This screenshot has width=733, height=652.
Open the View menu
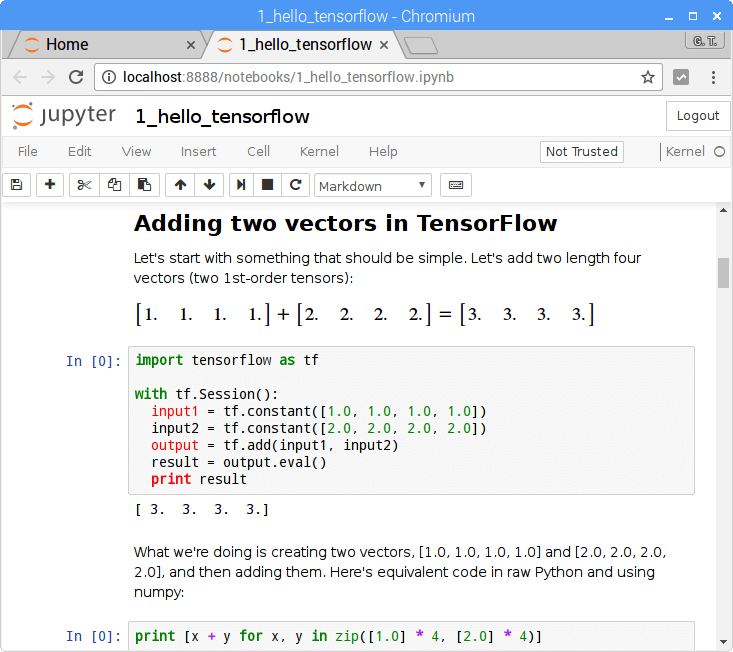tap(137, 151)
